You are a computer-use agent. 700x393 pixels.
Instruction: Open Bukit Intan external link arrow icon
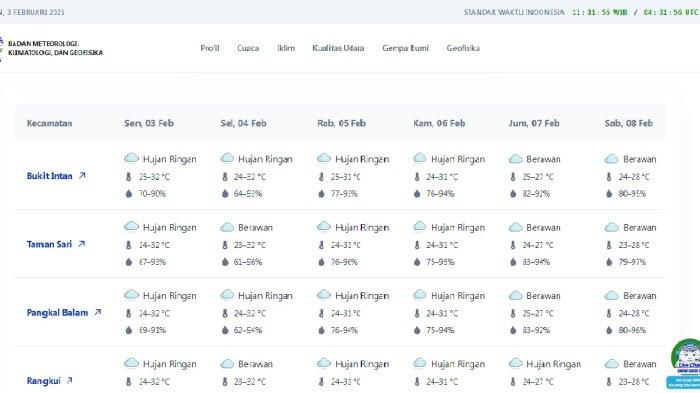(x=82, y=176)
